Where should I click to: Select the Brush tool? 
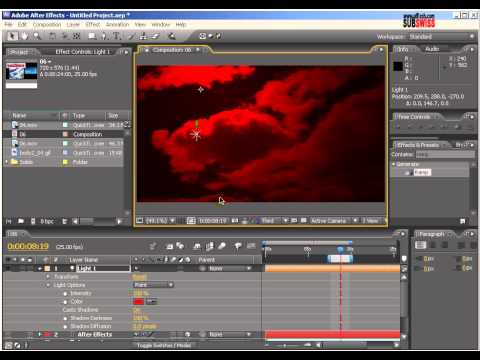tap(132, 36)
